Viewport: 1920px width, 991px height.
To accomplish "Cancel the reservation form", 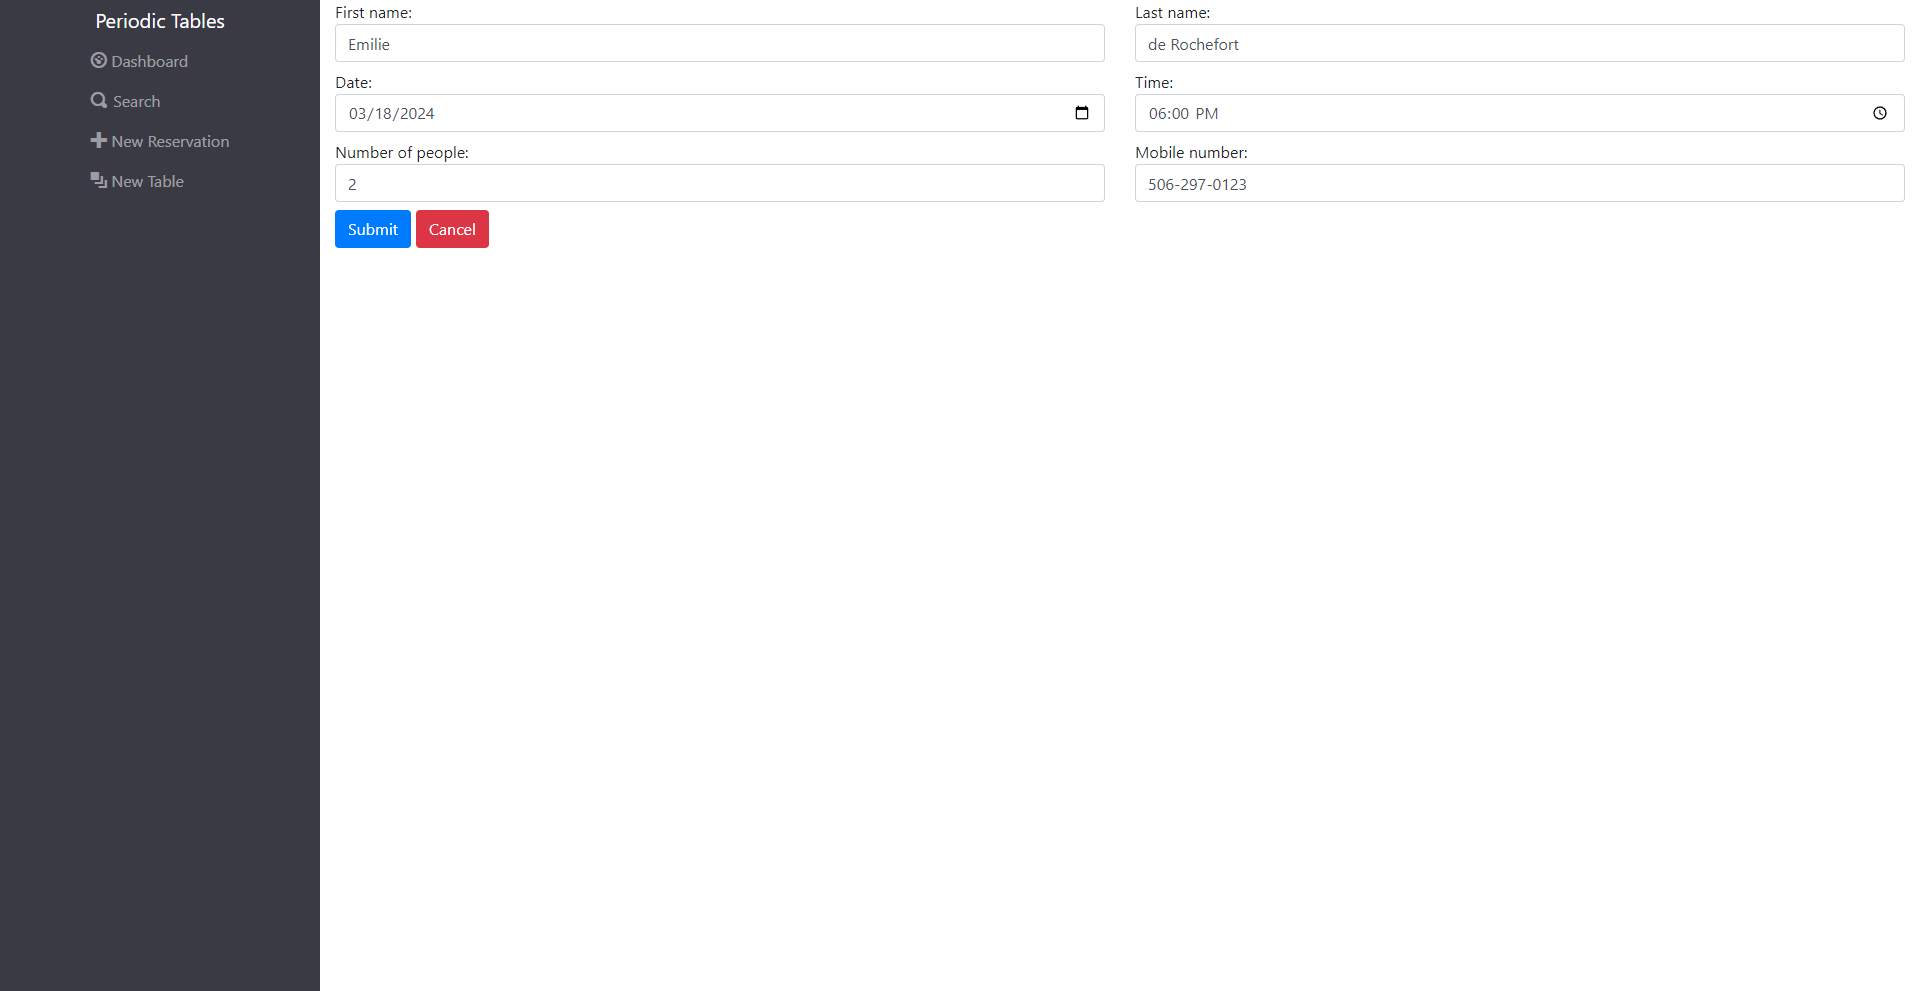I will click(x=452, y=229).
